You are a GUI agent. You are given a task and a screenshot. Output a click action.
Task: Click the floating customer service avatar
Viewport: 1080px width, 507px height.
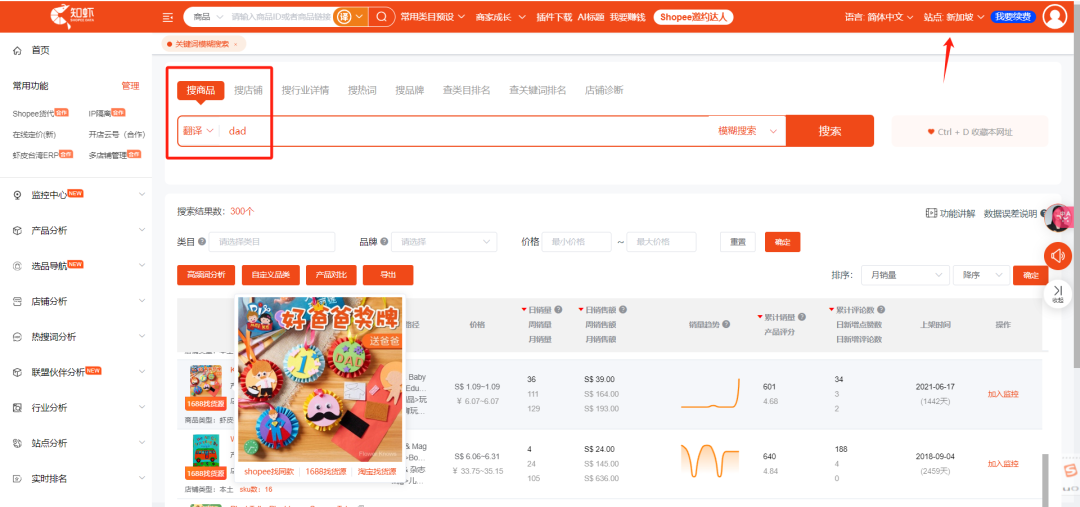click(x=1058, y=218)
